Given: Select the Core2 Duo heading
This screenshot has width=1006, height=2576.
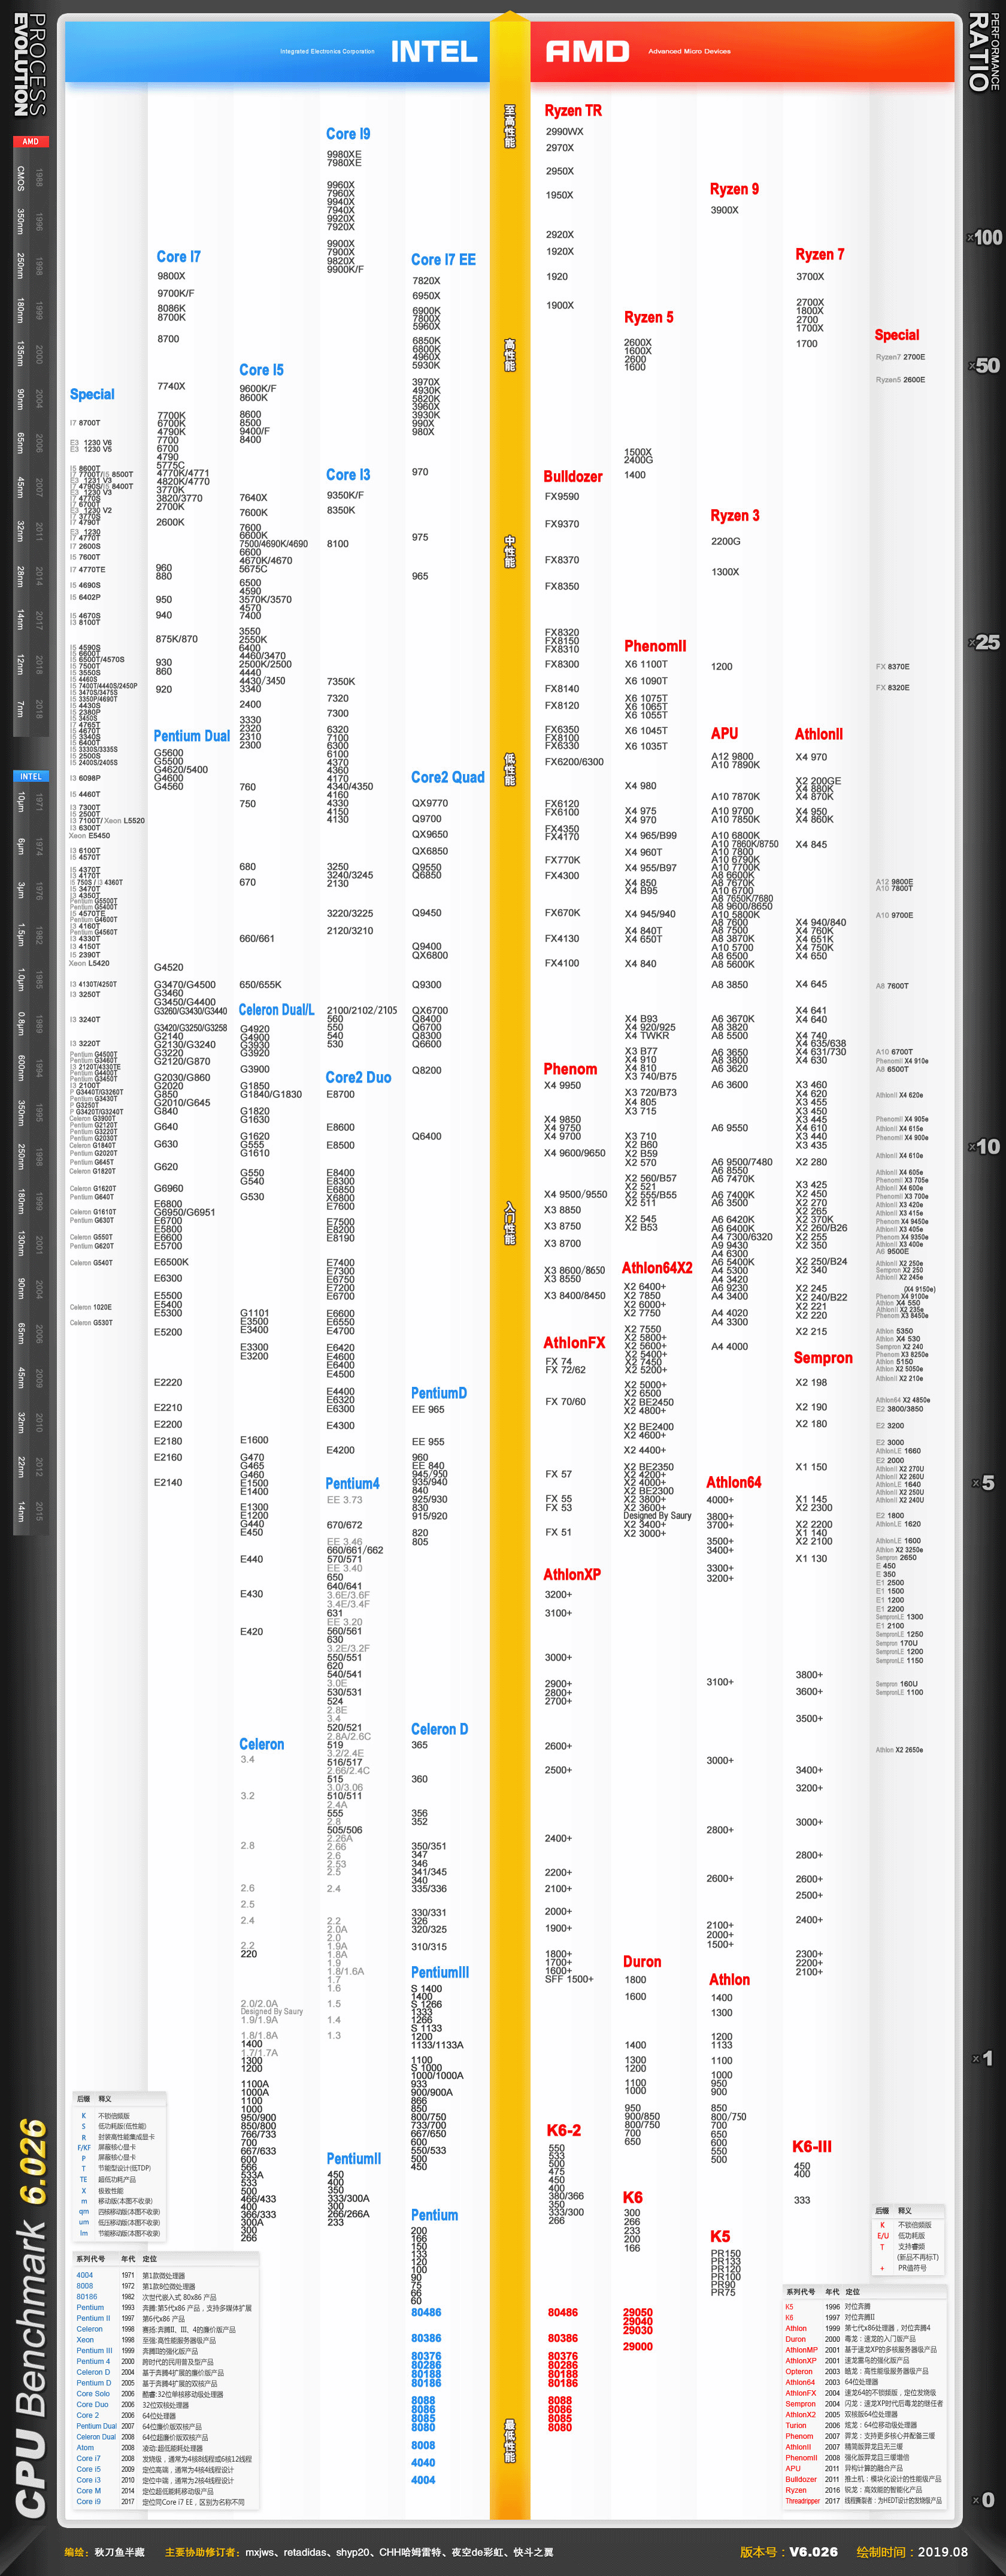Looking at the screenshot, I should [x=358, y=1077].
